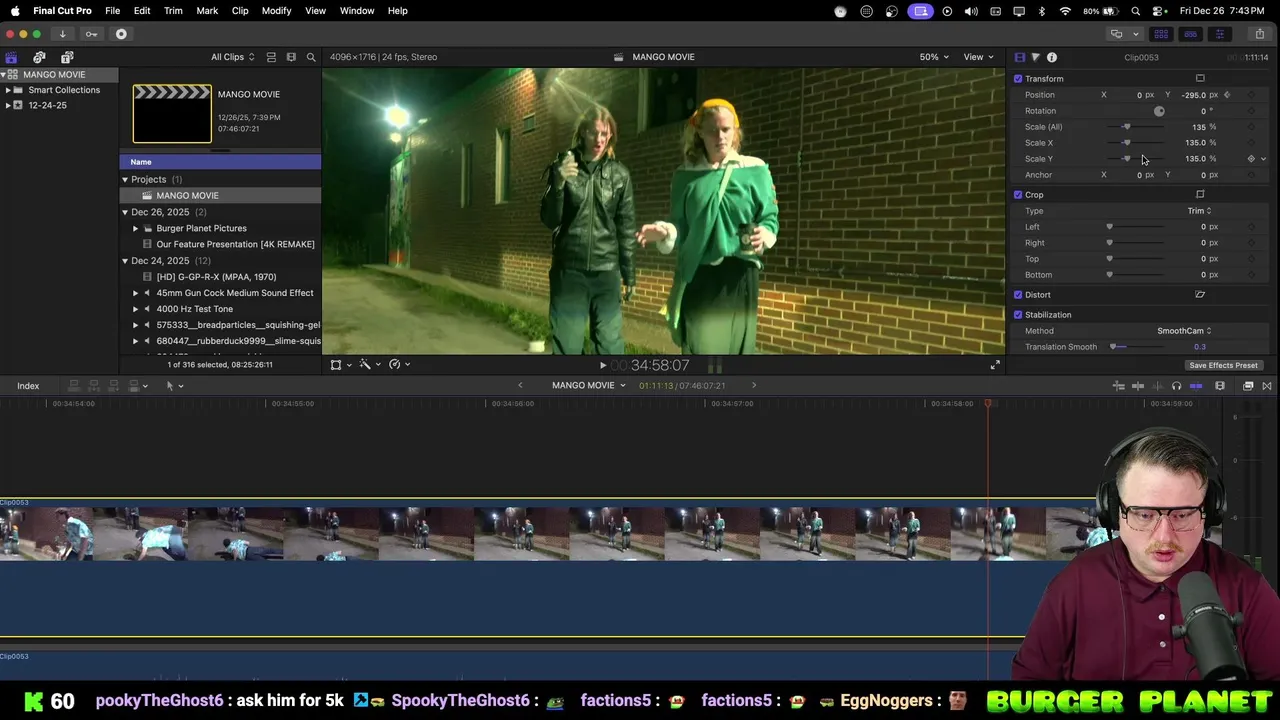
Task: Show the Libraries sidebar clapper icon
Action: coord(11,57)
